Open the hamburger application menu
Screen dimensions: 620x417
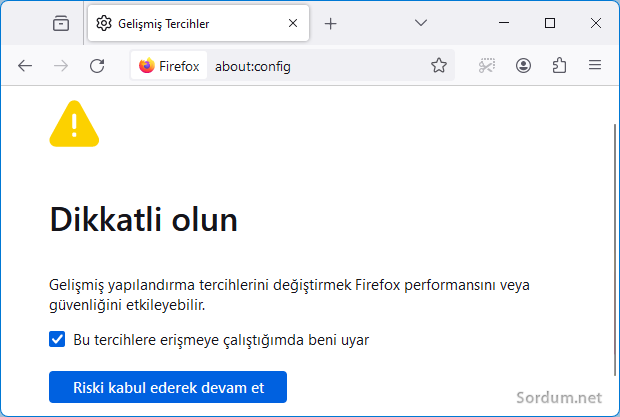coord(595,65)
